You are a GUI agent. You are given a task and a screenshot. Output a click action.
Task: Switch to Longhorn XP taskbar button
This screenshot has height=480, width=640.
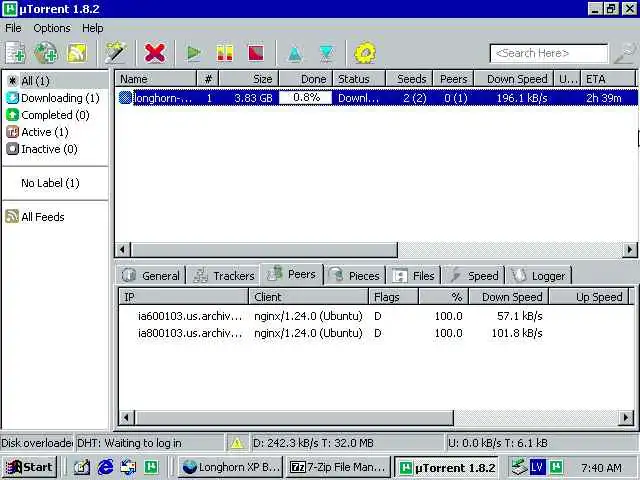click(231, 467)
